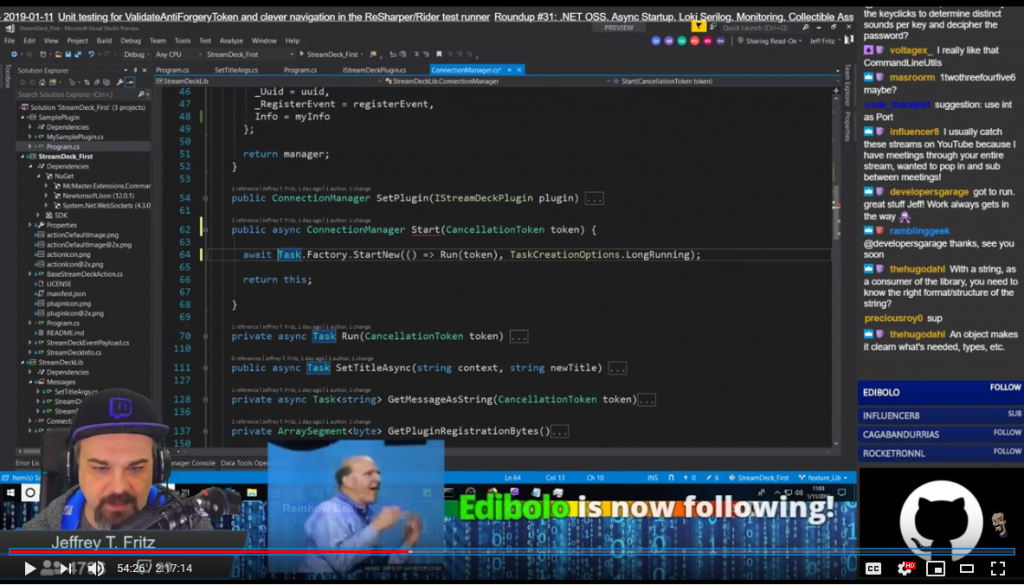Toggle closed captions CC button

click(x=873, y=569)
